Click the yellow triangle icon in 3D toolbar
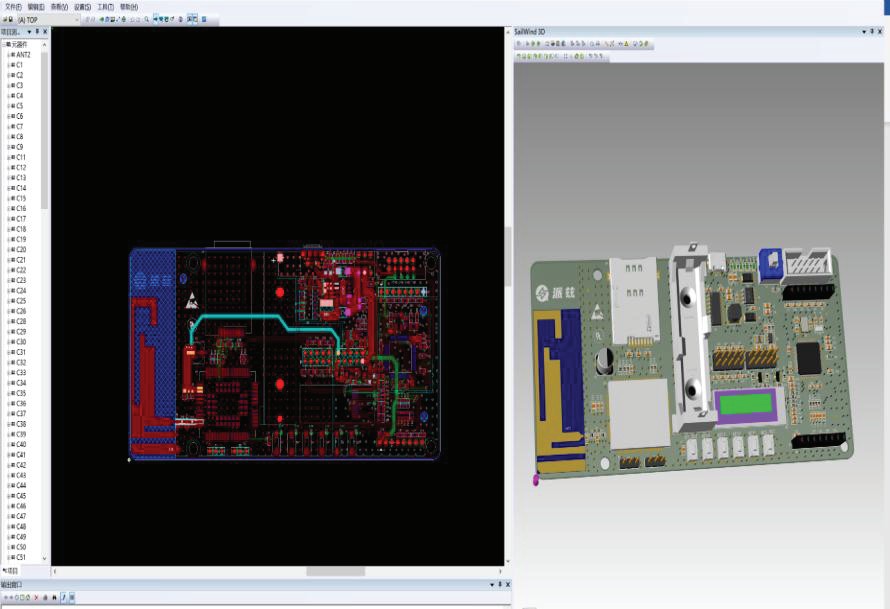This screenshot has height=609, width=890. 624,44
